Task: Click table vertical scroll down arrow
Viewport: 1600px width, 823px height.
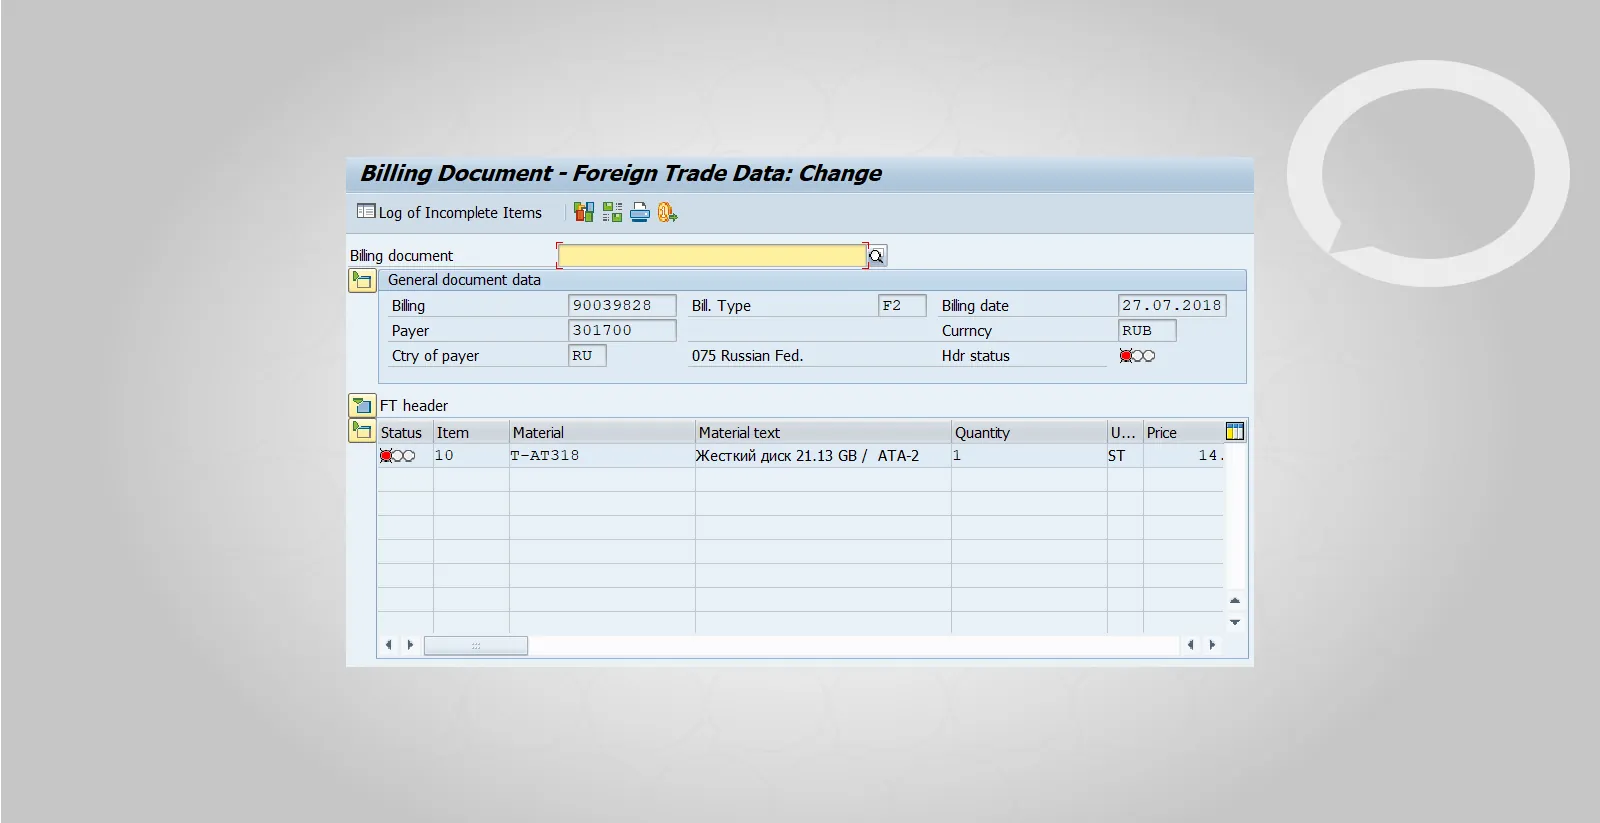Action: tap(1235, 622)
